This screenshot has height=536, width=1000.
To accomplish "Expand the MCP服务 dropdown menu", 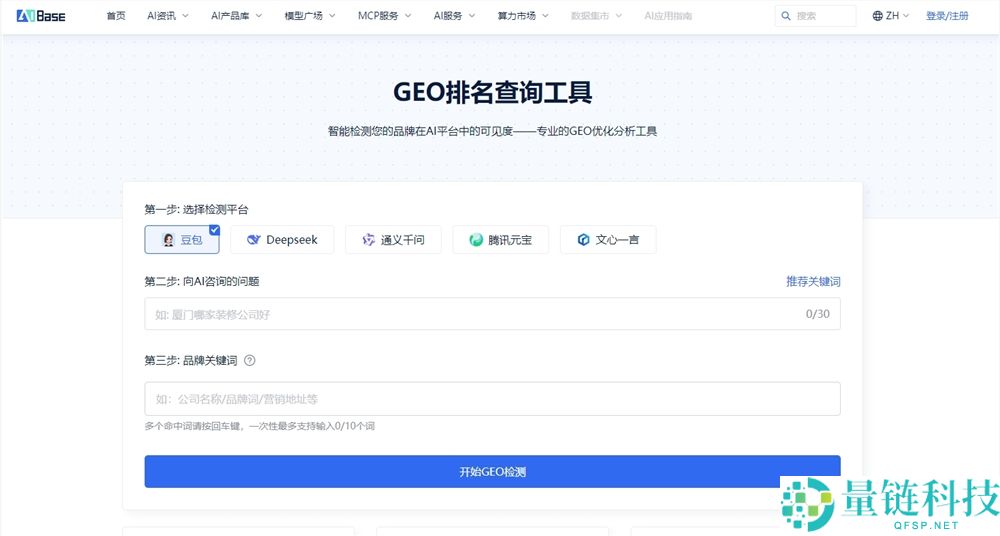I will click(385, 16).
